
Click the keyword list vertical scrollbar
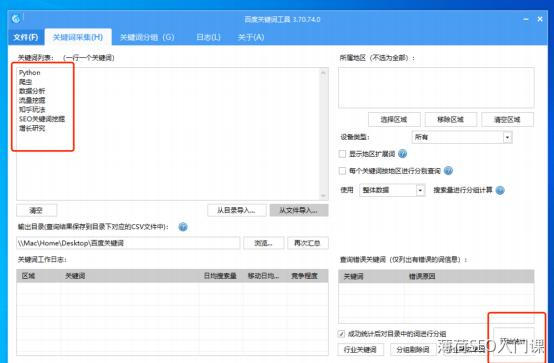tap(323, 134)
